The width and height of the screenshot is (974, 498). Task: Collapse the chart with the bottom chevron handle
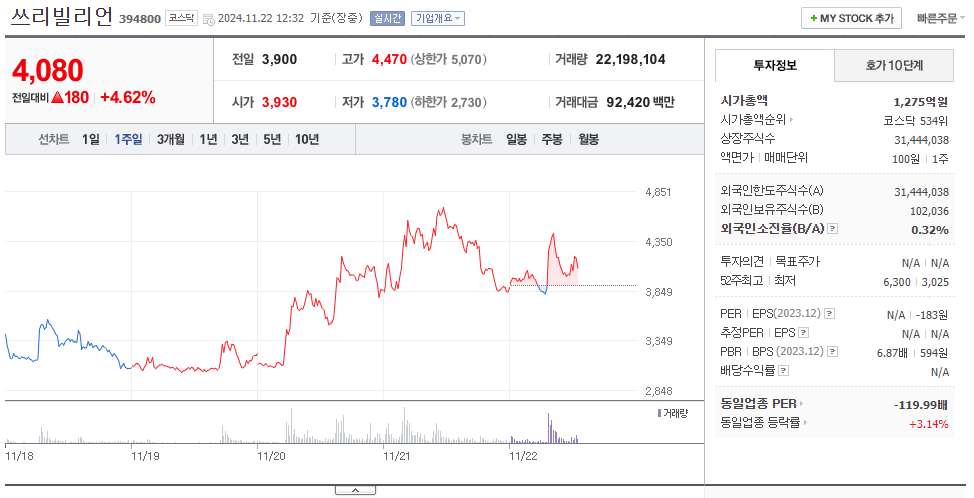coord(355,491)
